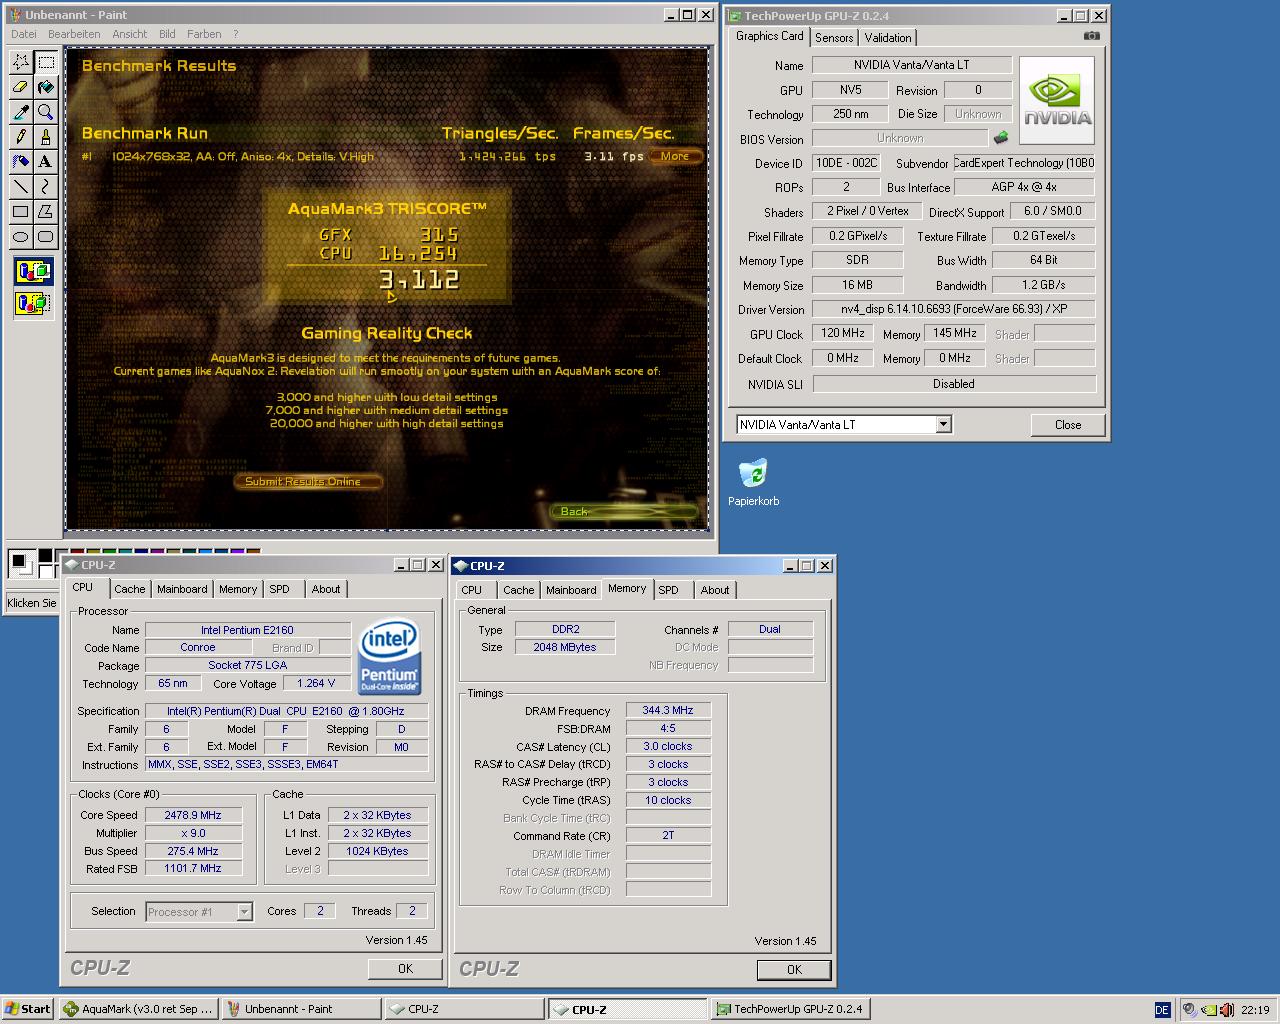Open the Papierkorb recycle bin on desktop
This screenshot has width=1280, height=1024.
(x=753, y=483)
